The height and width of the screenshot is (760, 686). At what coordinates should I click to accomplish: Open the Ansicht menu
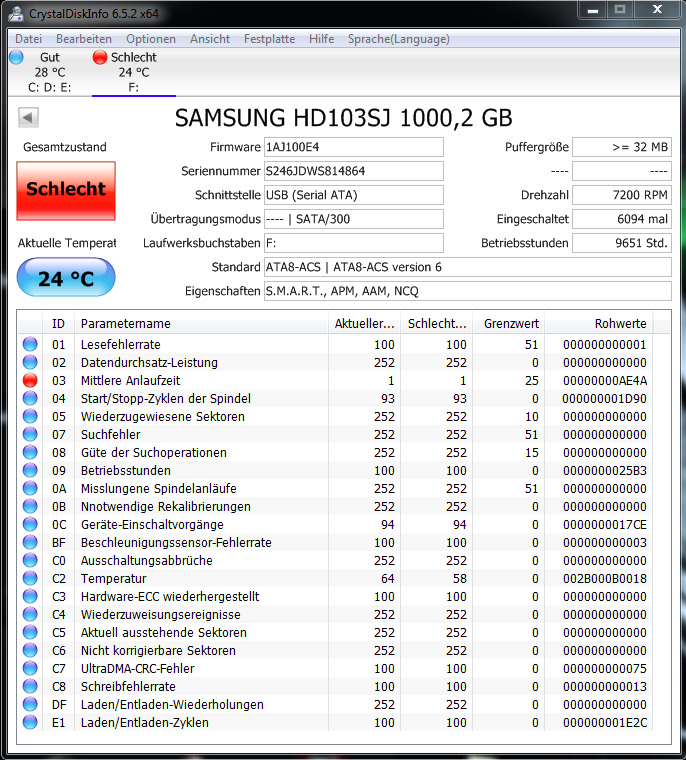[x=210, y=39]
